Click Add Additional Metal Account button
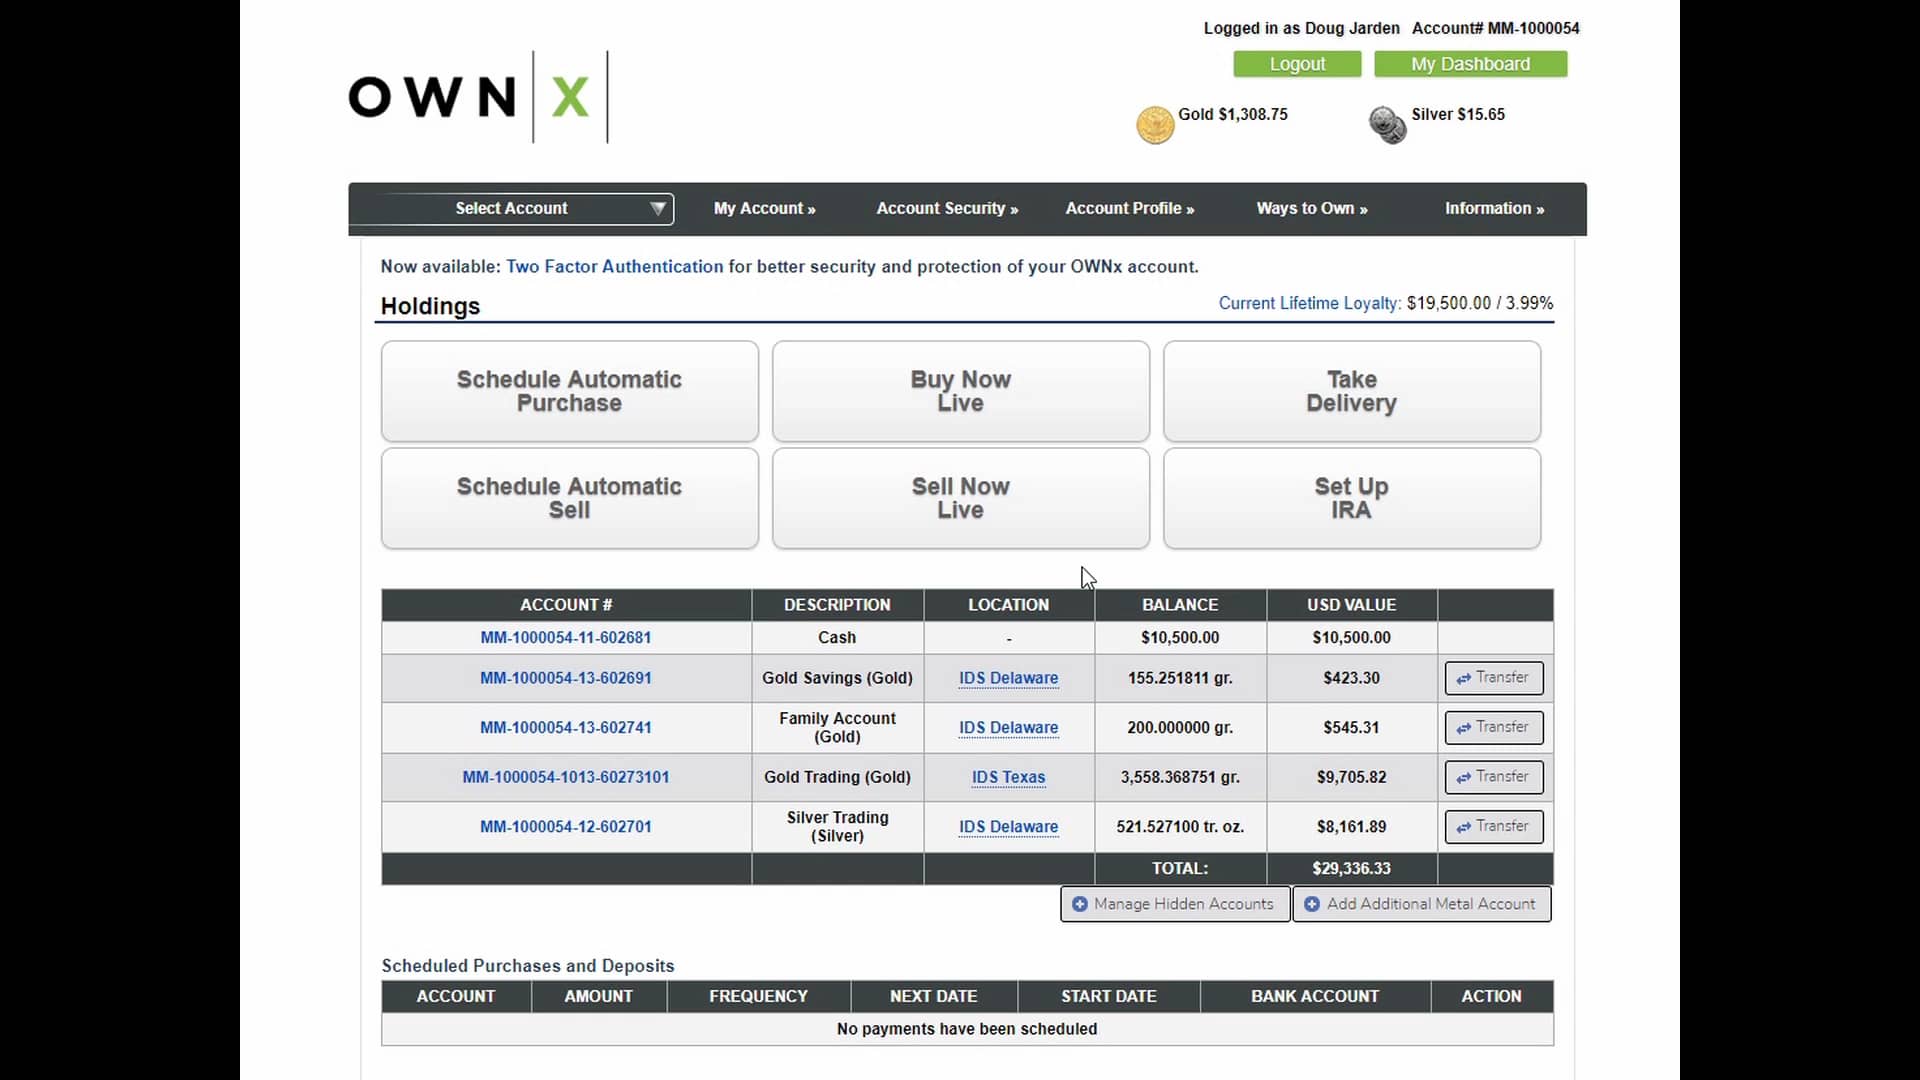The image size is (1920, 1080). pyautogui.click(x=1422, y=904)
